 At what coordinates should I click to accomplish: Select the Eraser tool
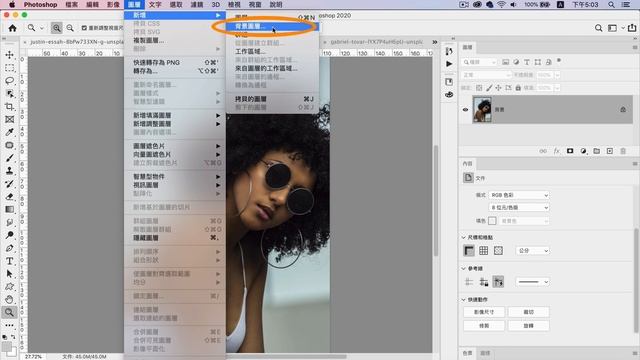[x=9, y=196]
